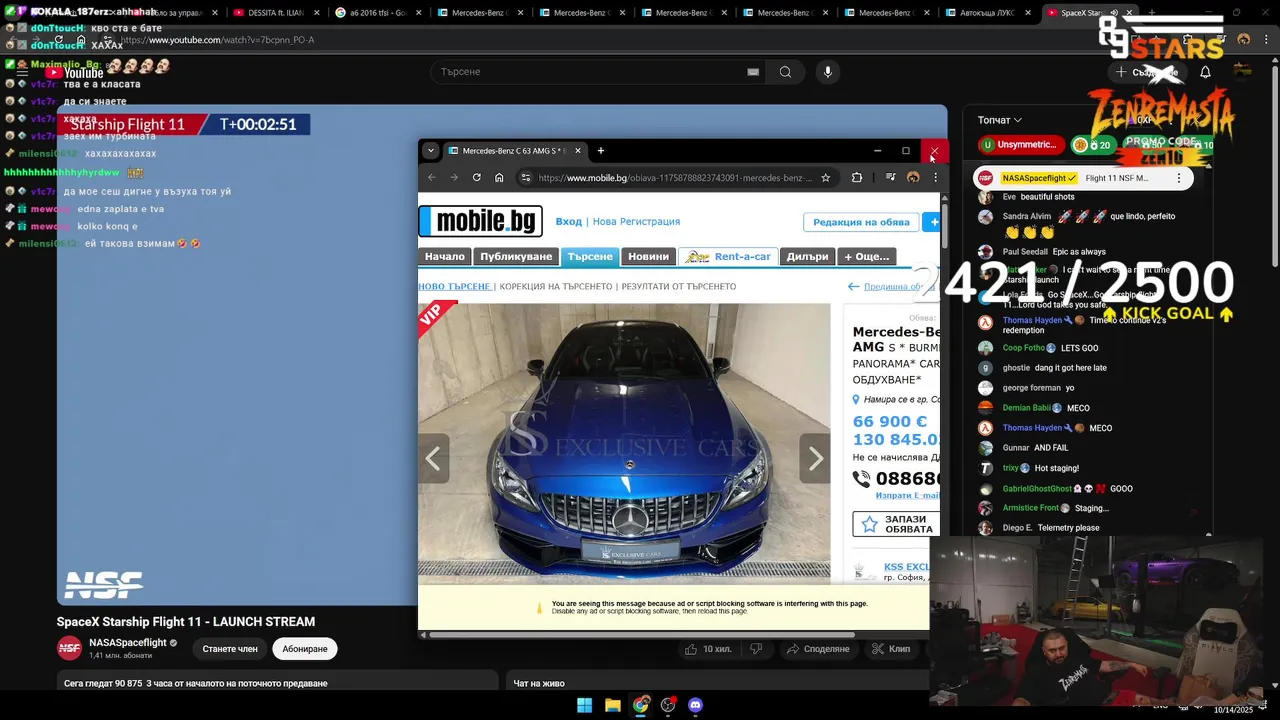Open a new tab in the mobile.bg window
Image resolution: width=1280 pixels, height=720 pixels.
pos(601,151)
